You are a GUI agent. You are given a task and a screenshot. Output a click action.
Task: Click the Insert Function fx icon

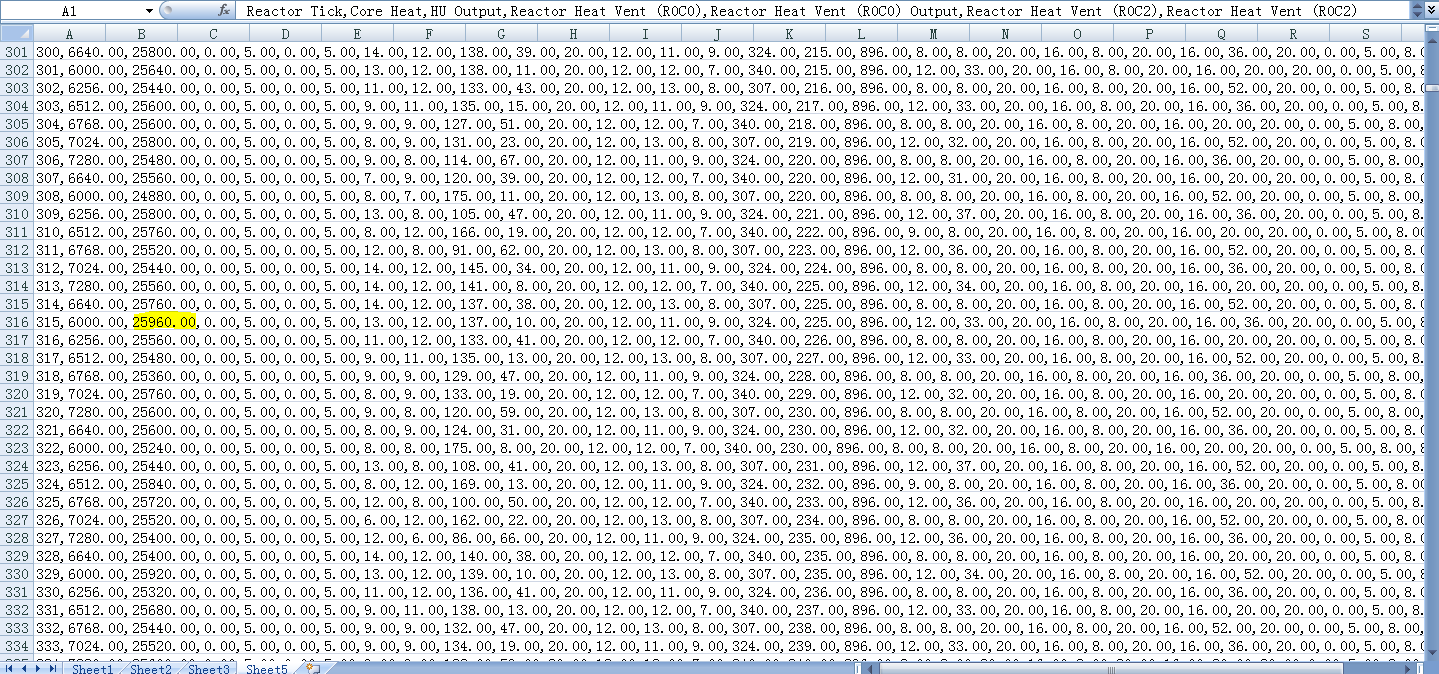point(225,11)
